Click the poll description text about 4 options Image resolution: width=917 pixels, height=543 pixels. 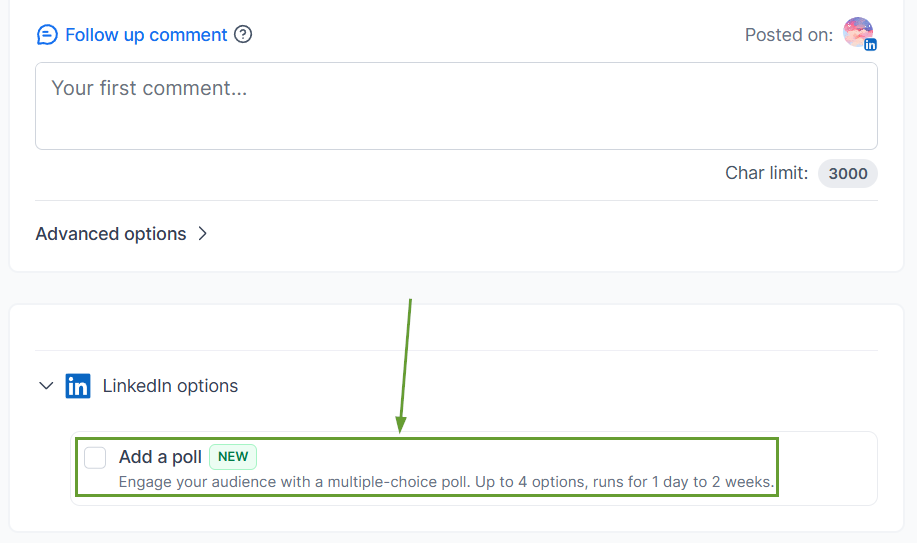click(446, 482)
